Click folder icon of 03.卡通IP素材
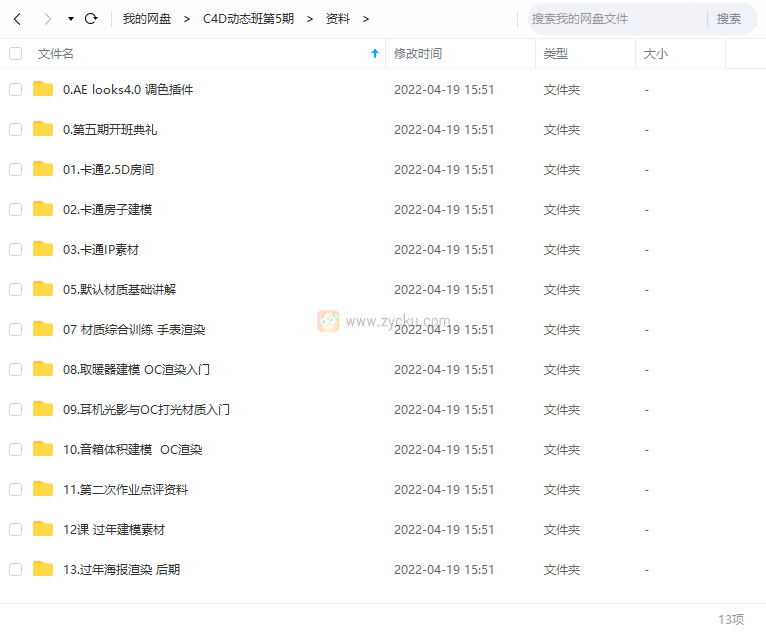The height and width of the screenshot is (635, 766). point(43,249)
